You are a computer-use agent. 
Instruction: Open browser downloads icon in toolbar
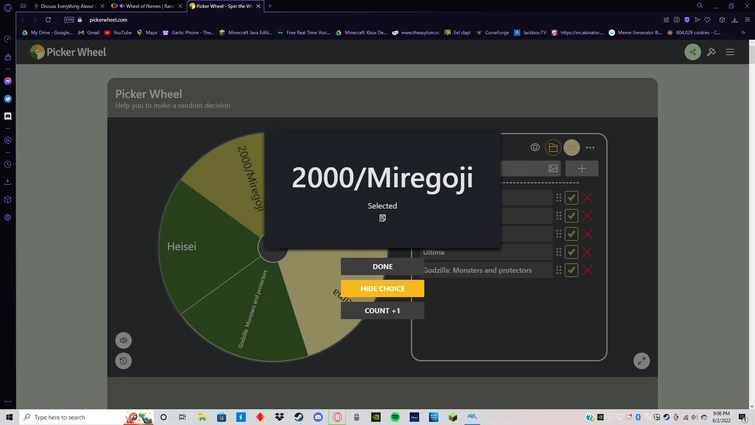click(x=734, y=20)
